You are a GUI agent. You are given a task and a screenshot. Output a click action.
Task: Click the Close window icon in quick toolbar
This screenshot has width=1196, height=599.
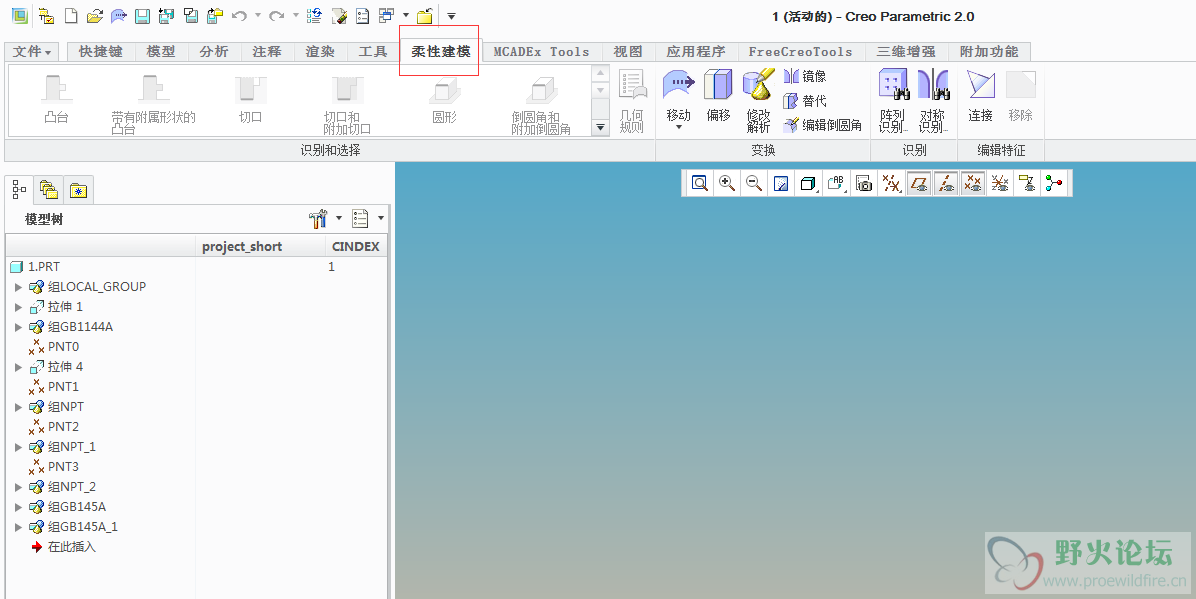click(425, 16)
